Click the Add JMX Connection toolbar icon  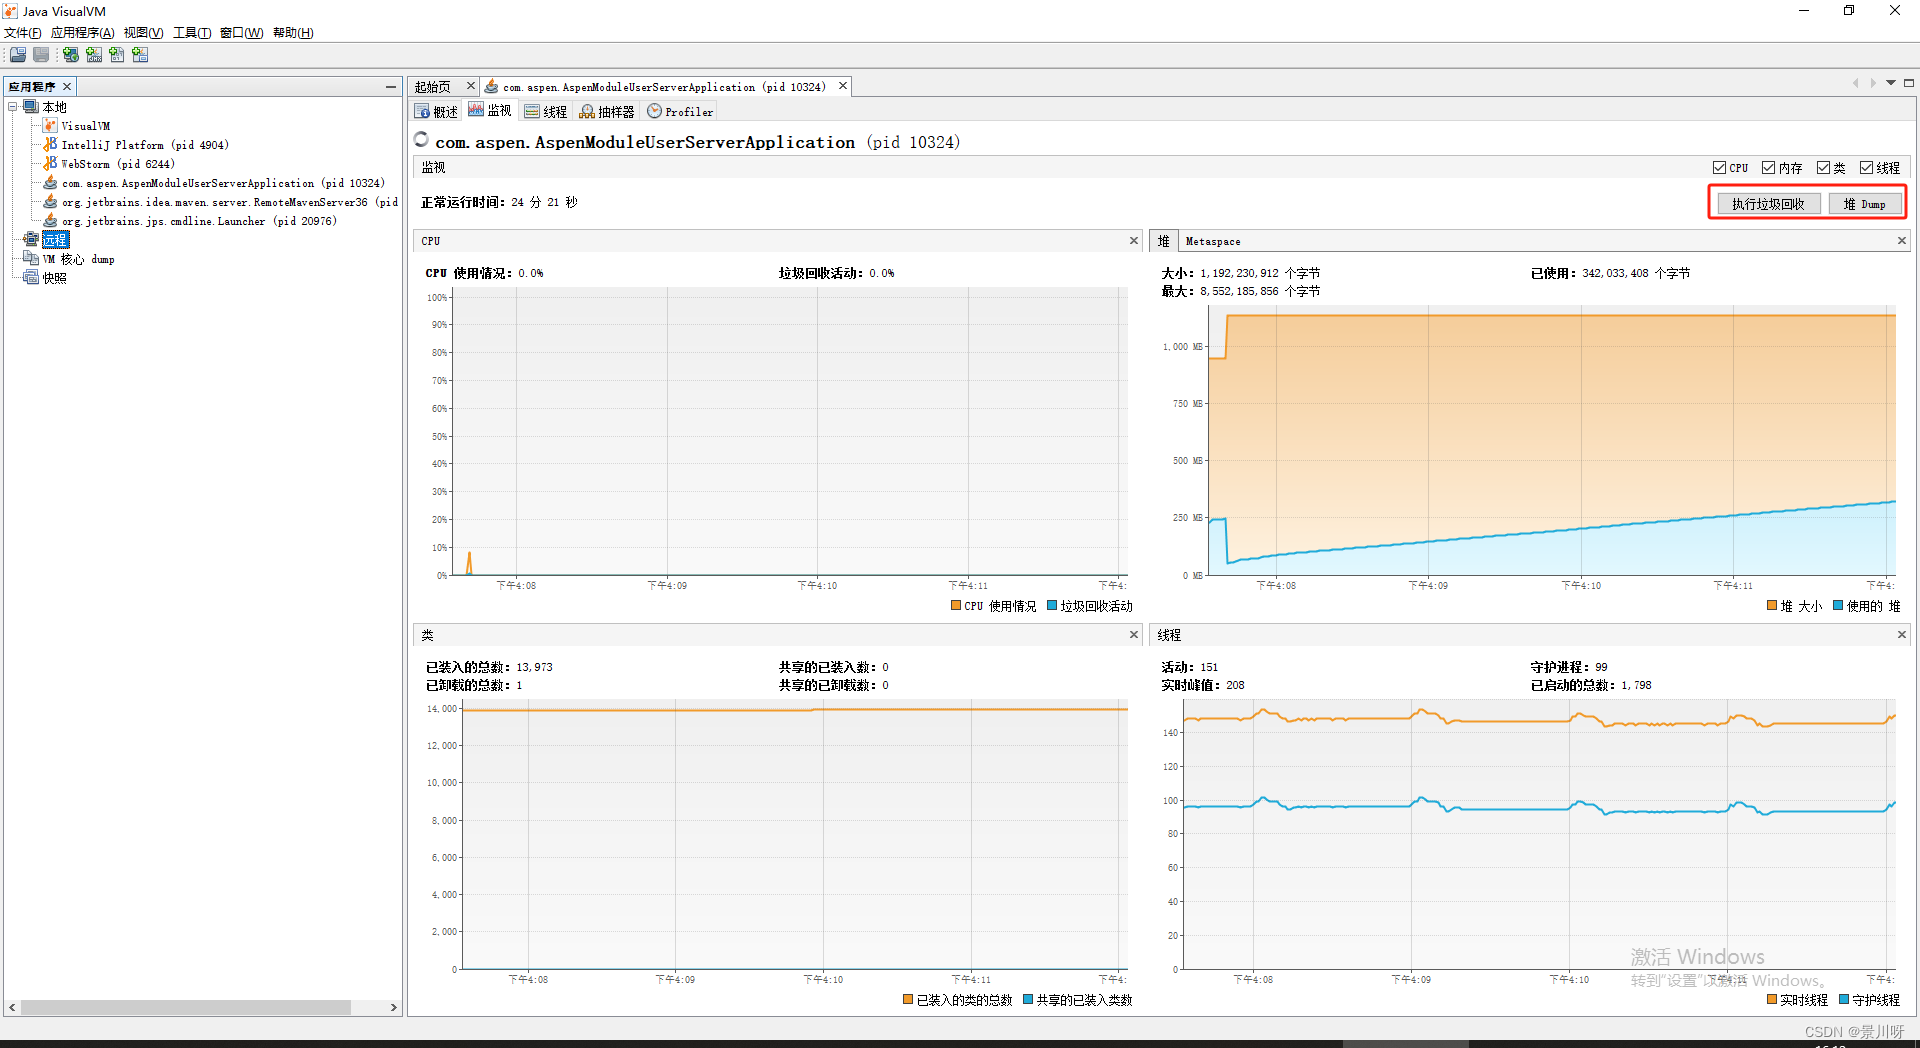click(94, 55)
